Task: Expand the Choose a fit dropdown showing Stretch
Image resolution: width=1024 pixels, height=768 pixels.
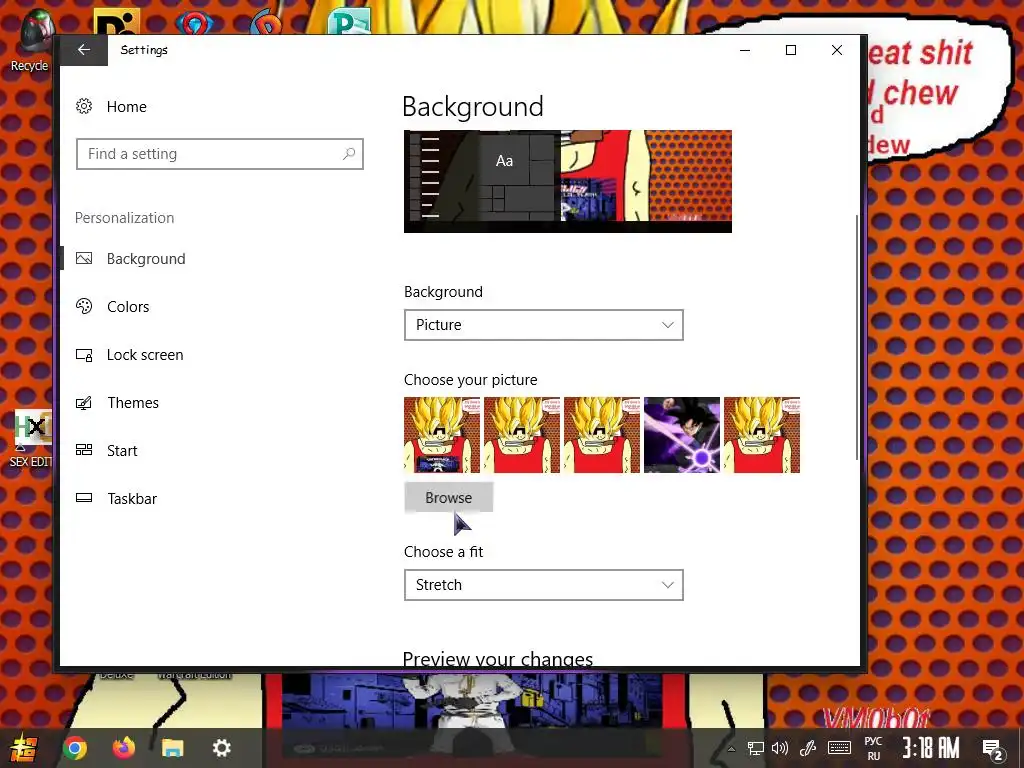Action: coord(543,585)
